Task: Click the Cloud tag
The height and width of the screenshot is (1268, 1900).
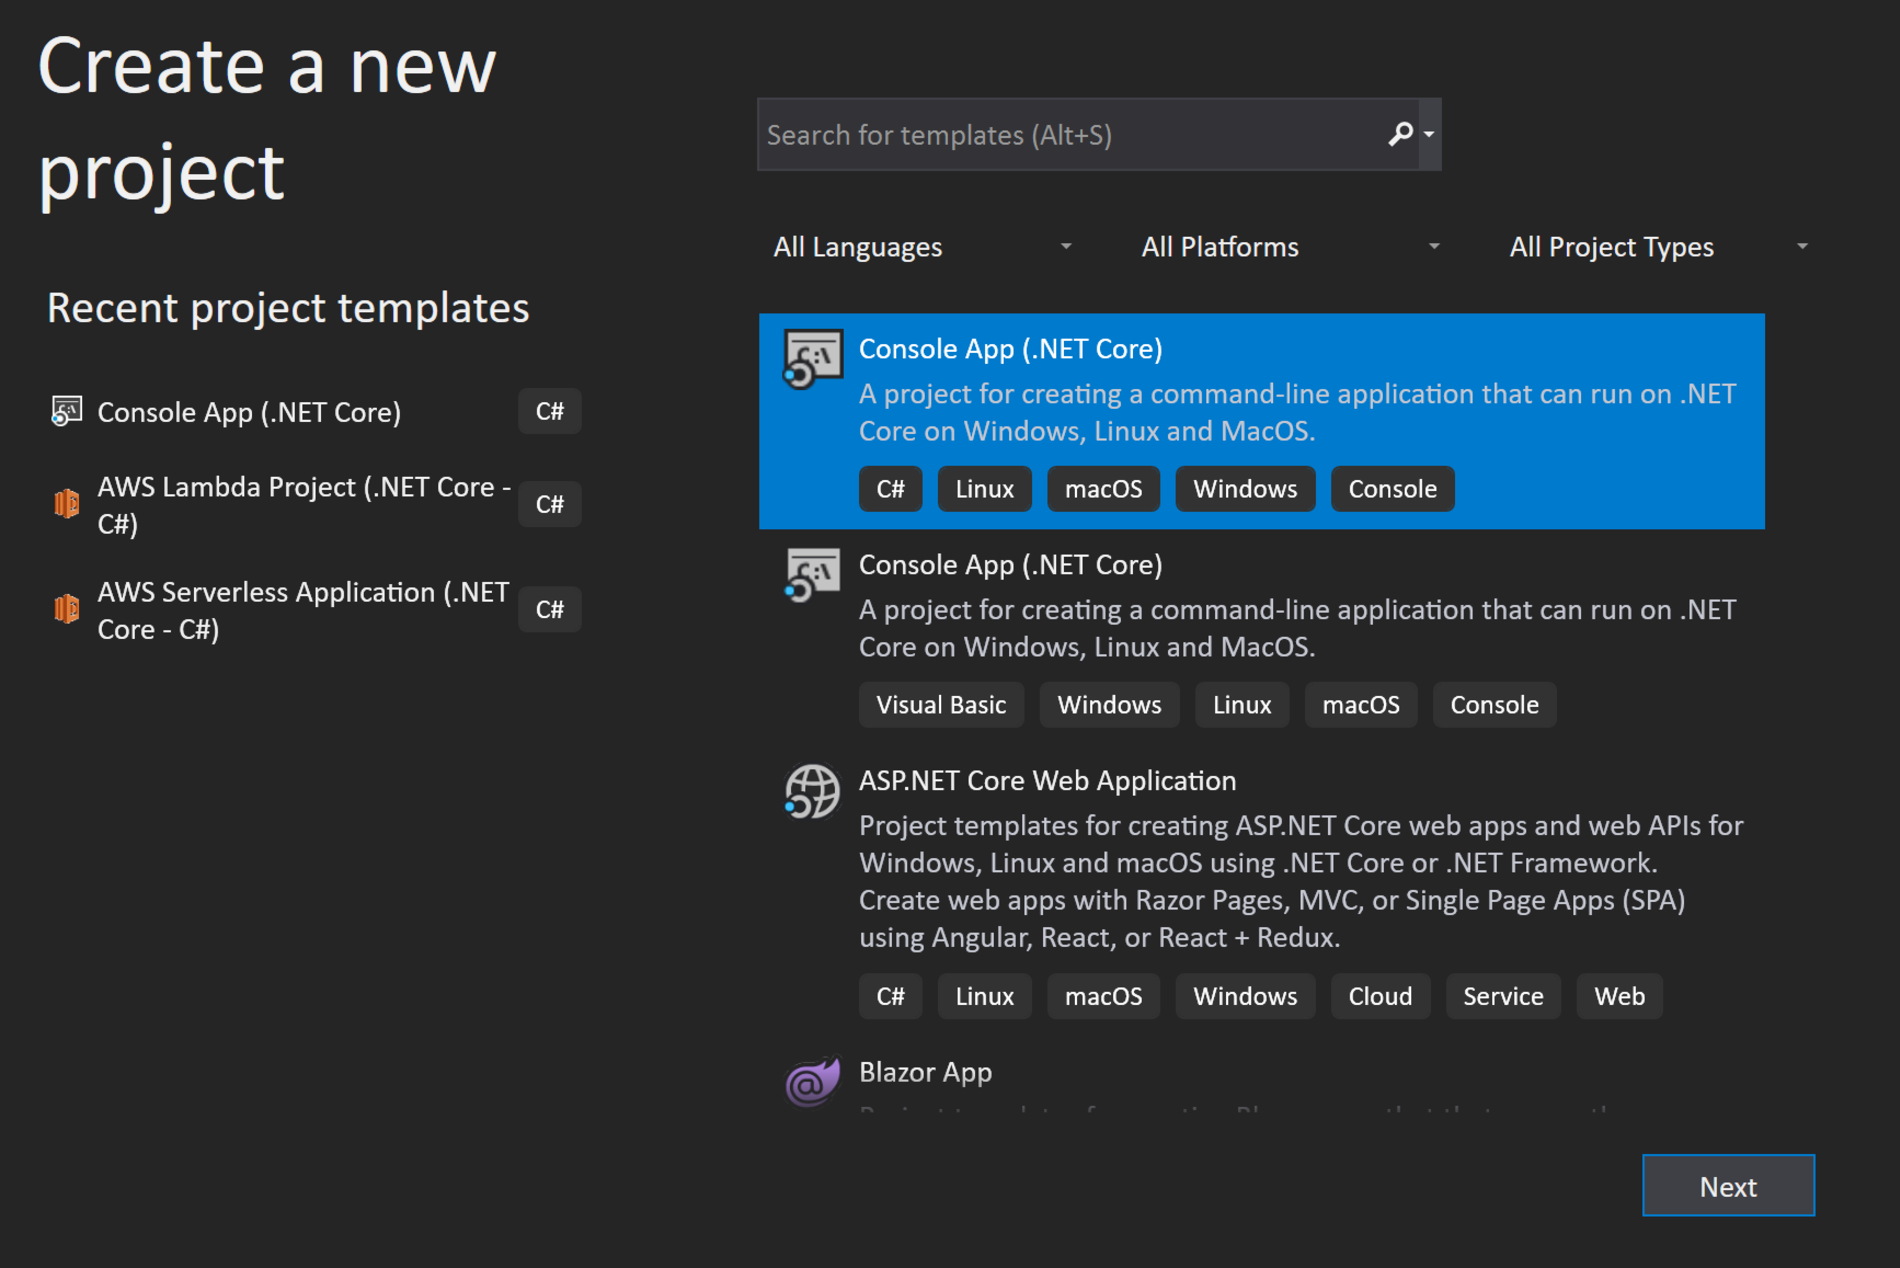Action: click(1380, 996)
